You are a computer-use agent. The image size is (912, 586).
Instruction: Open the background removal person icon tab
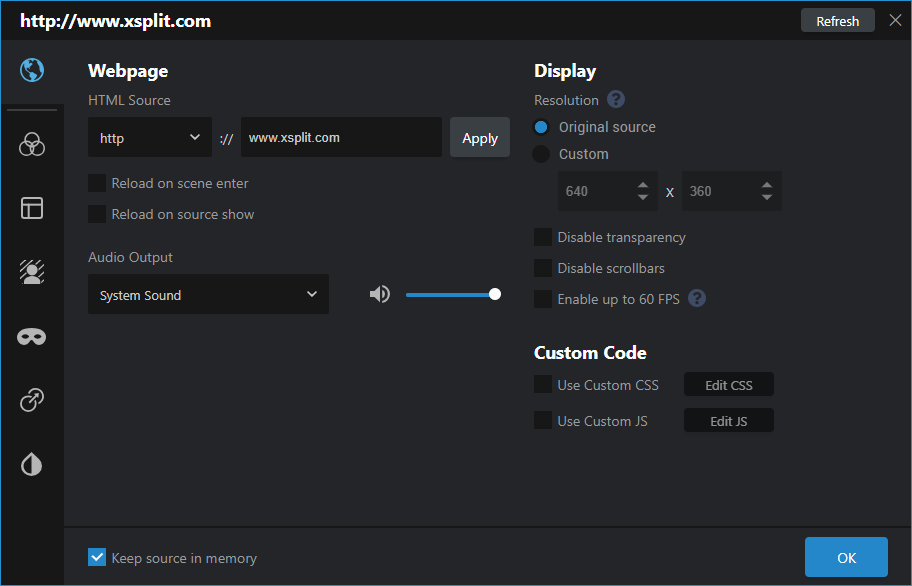(x=32, y=271)
